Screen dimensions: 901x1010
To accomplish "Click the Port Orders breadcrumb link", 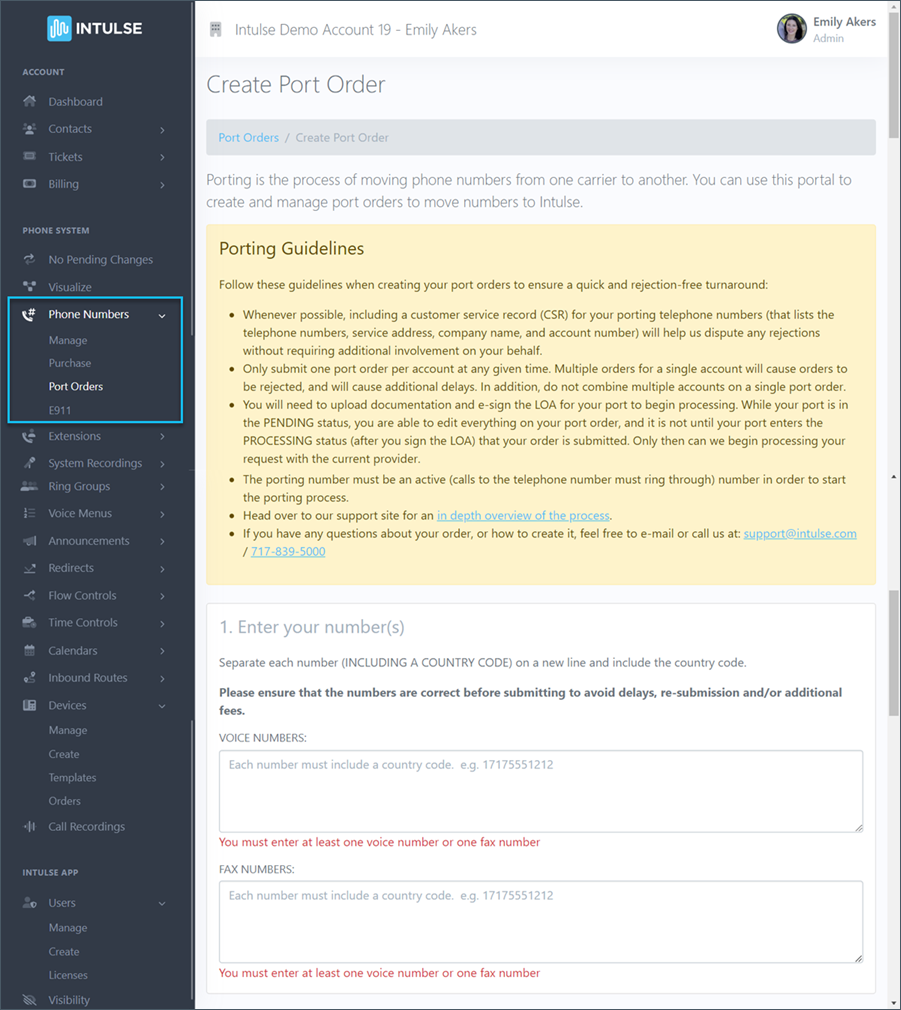I will [x=248, y=138].
